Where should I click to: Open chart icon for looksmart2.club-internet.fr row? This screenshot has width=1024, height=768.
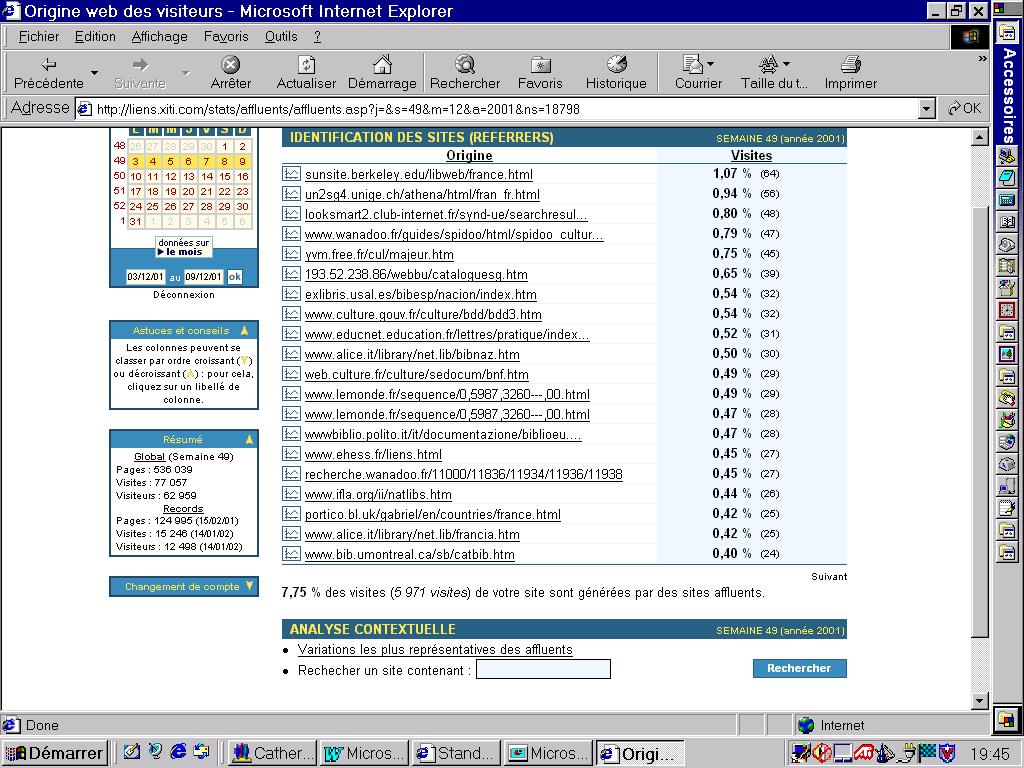click(291, 214)
